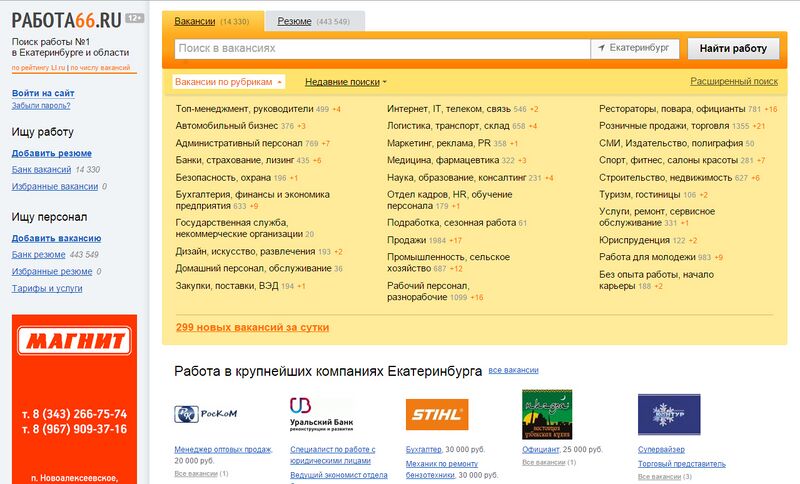800x484 pixels.
Task: Expand the Недавние поиски dropdown
Action: point(345,82)
